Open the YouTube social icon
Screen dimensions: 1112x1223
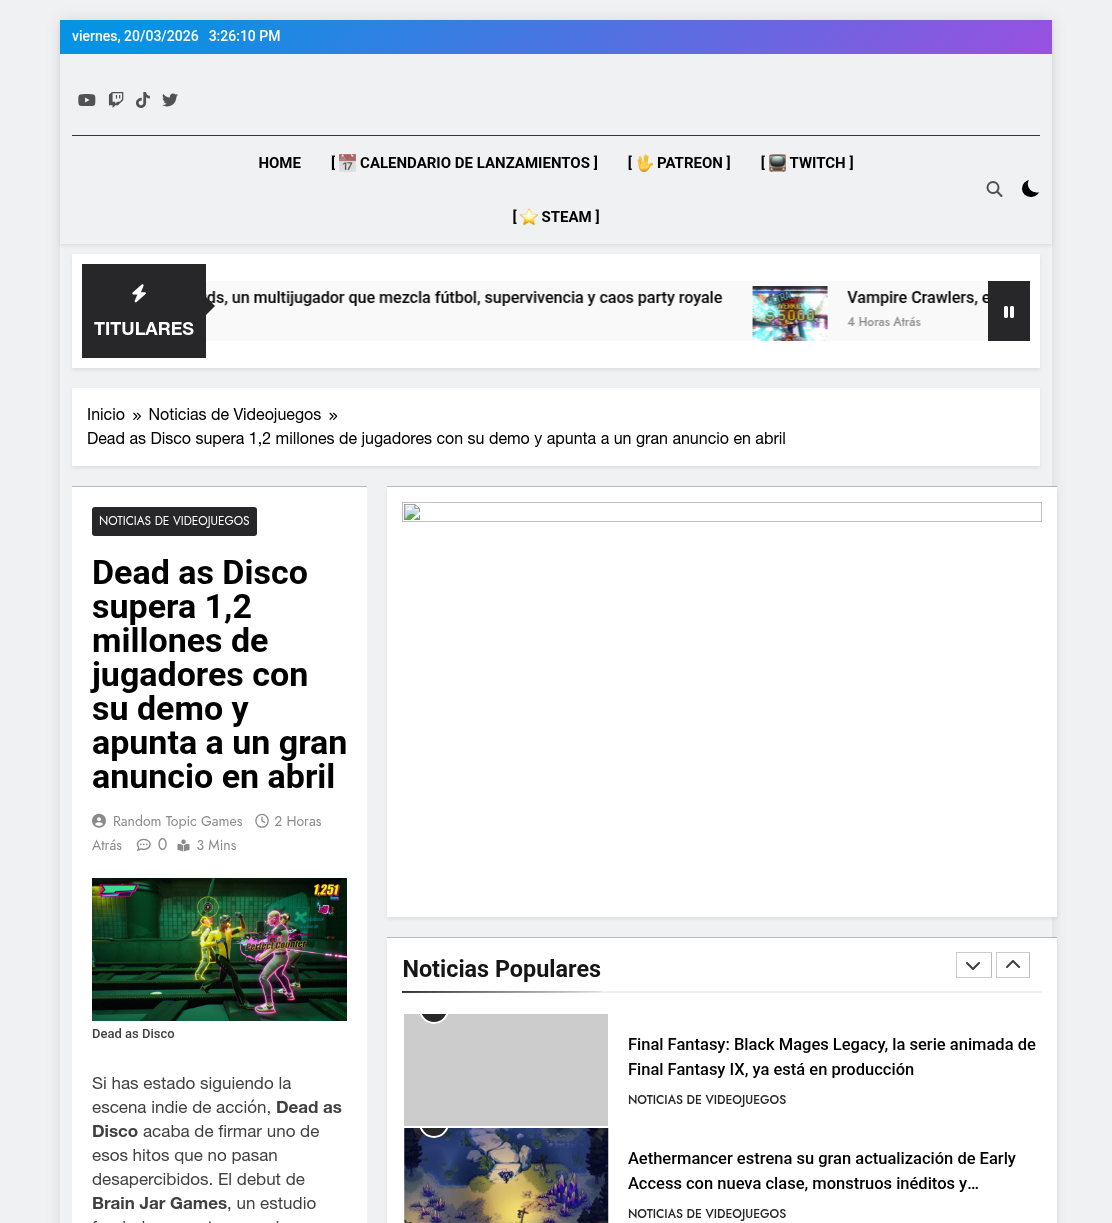pos(87,100)
